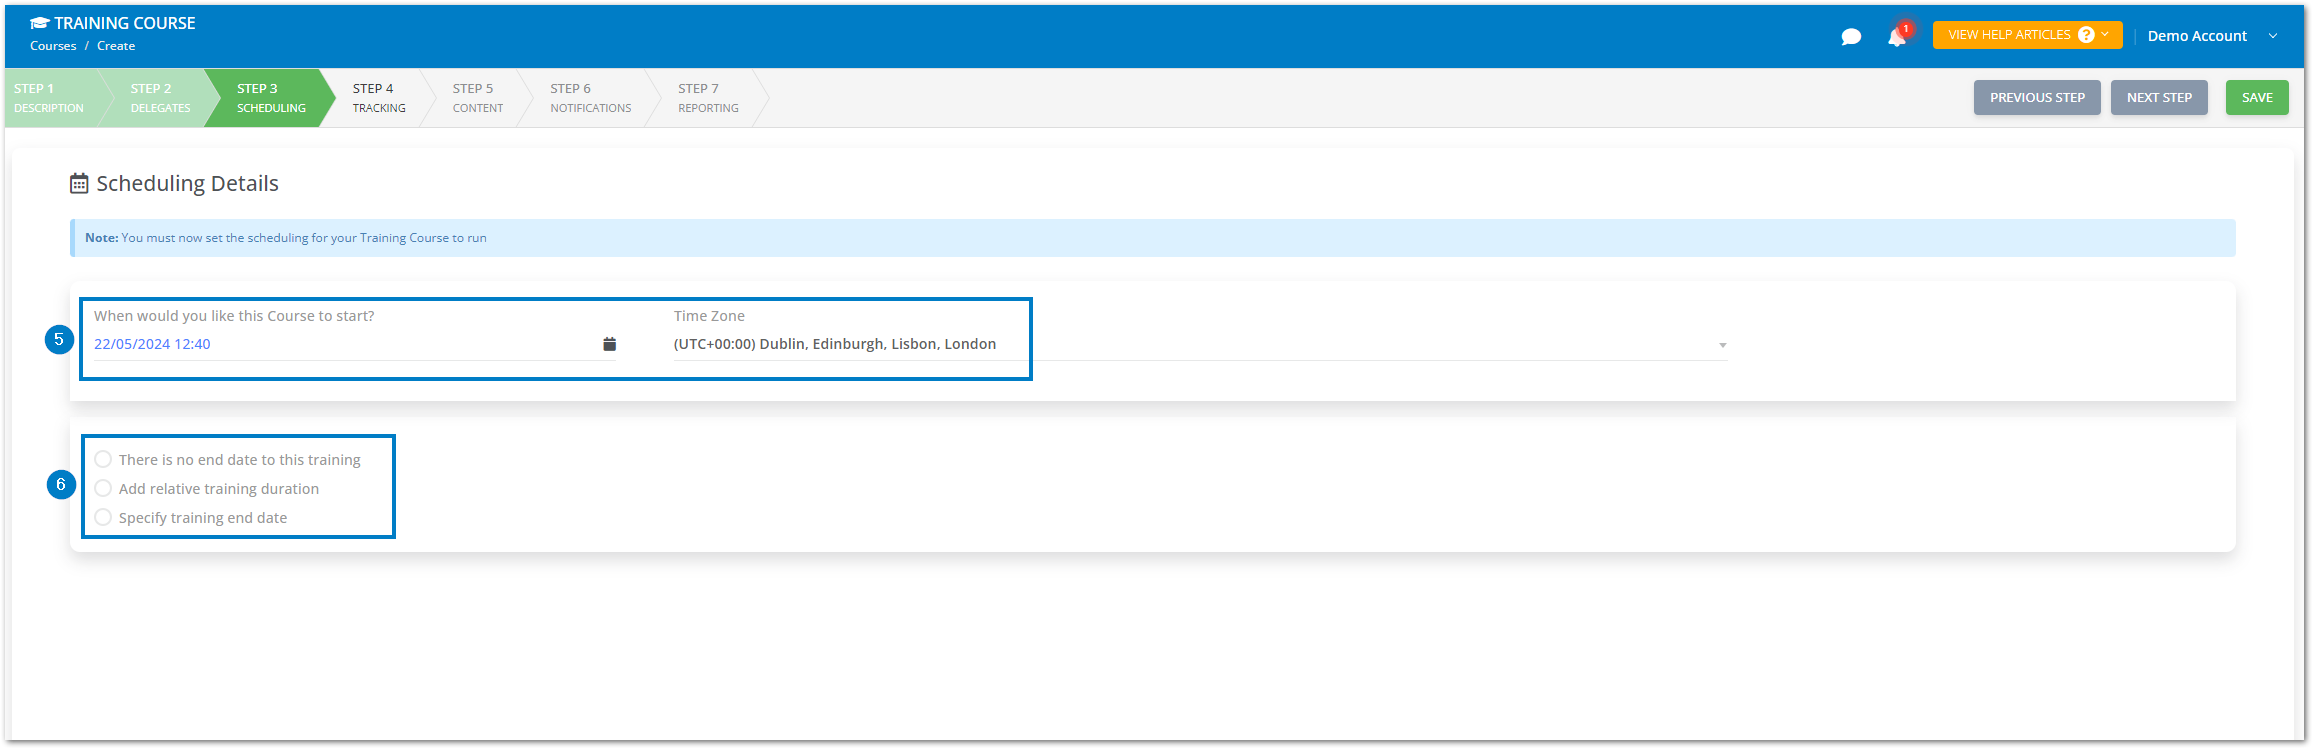2313x749 pixels.
Task: Select no end date to this training
Action: pos(103,460)
